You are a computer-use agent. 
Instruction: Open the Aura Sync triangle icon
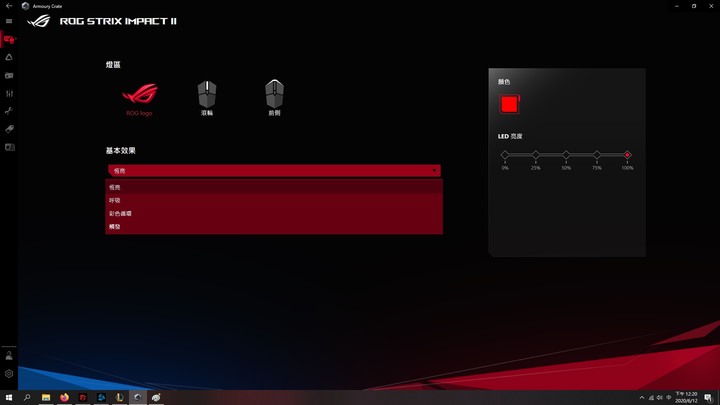[9, 57]
